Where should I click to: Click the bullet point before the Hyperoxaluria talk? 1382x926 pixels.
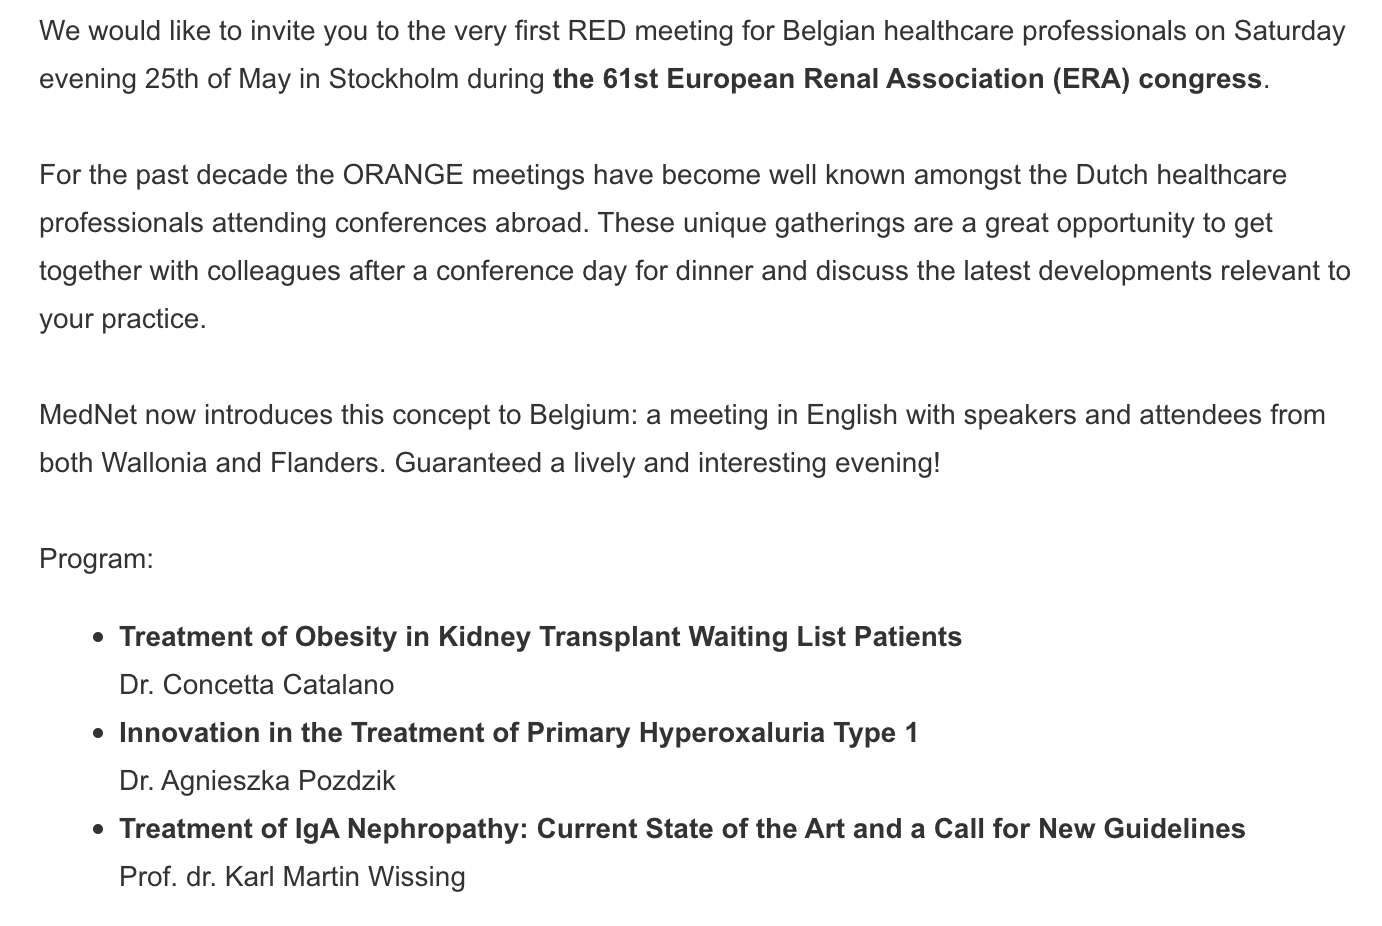pos(97,734)
